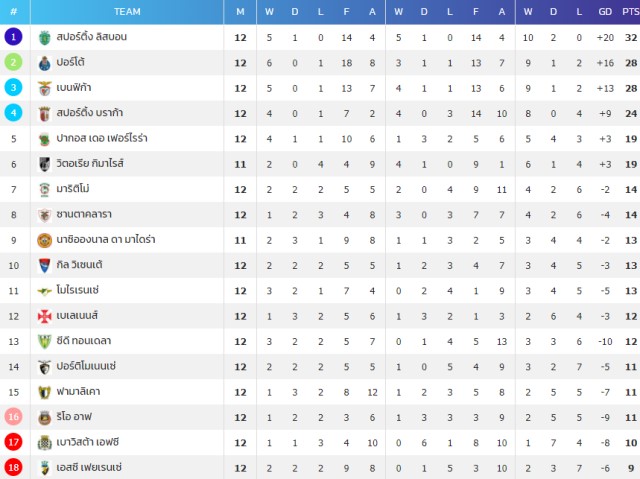Click the red rank 18 badge
Viewport: 640px width, 479px height.
point(13,467)
